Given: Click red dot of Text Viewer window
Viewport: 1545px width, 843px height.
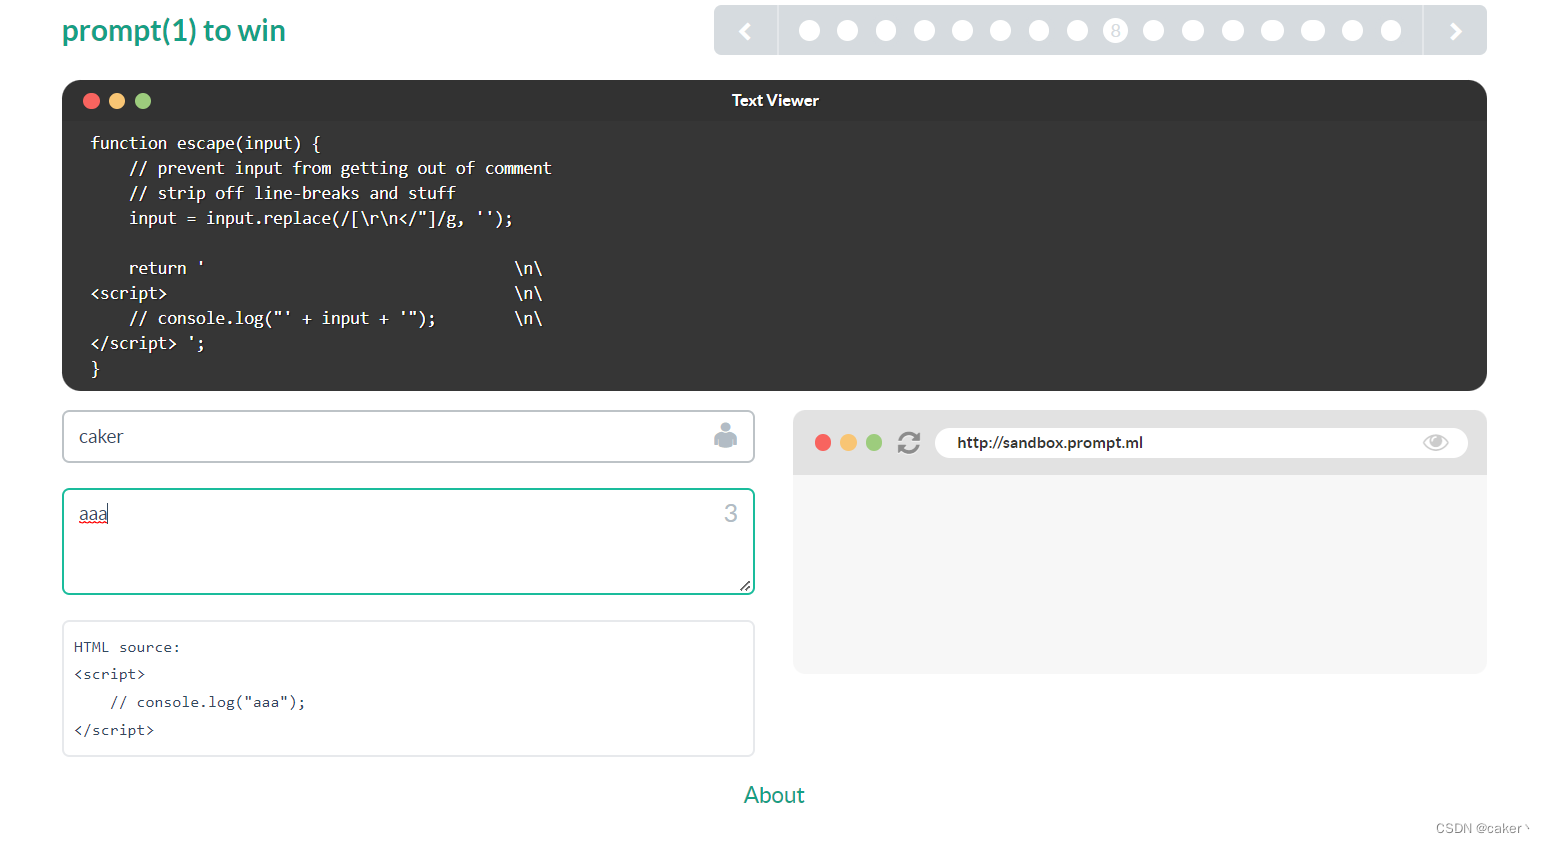Looking at the screenshot, I should [x=91, y=101].
